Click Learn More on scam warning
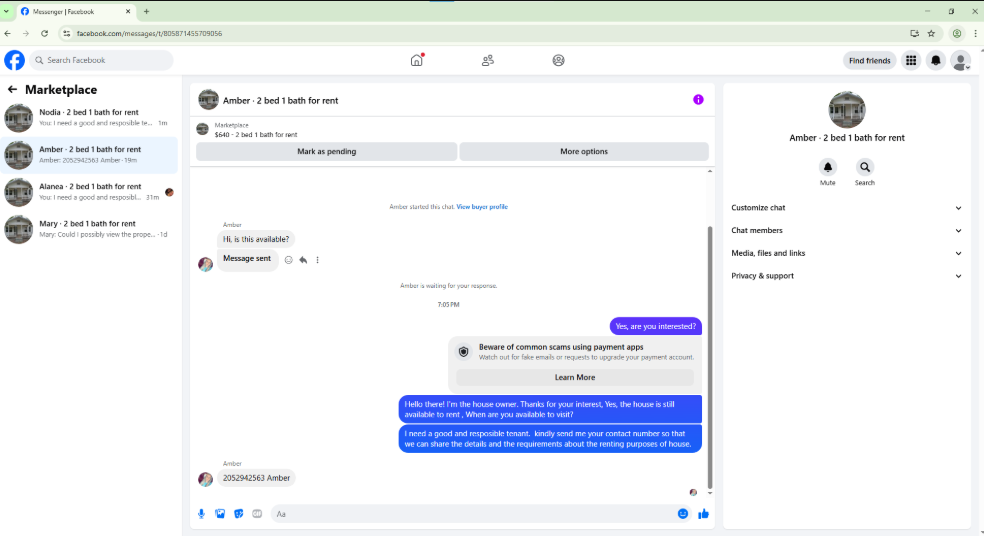 point(575,377)
